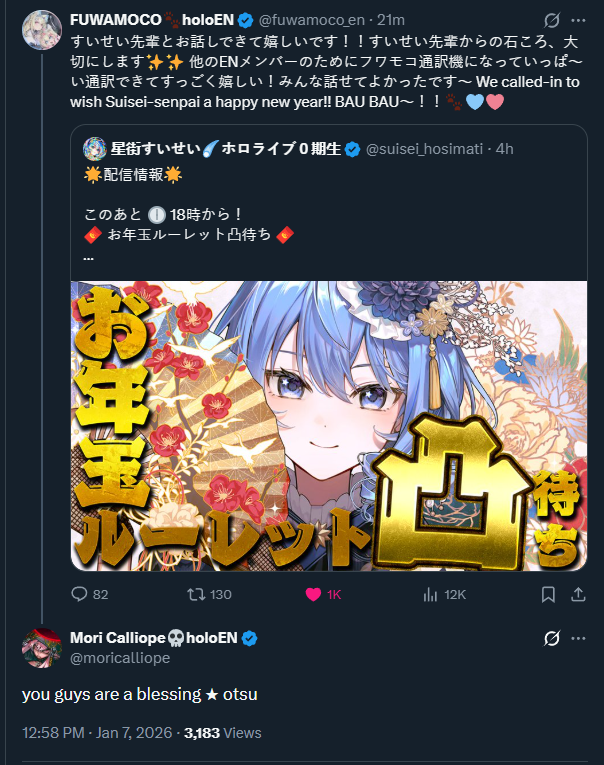Open more options on FUWAMOCO's post
The image size is (604, 765).
578,20
